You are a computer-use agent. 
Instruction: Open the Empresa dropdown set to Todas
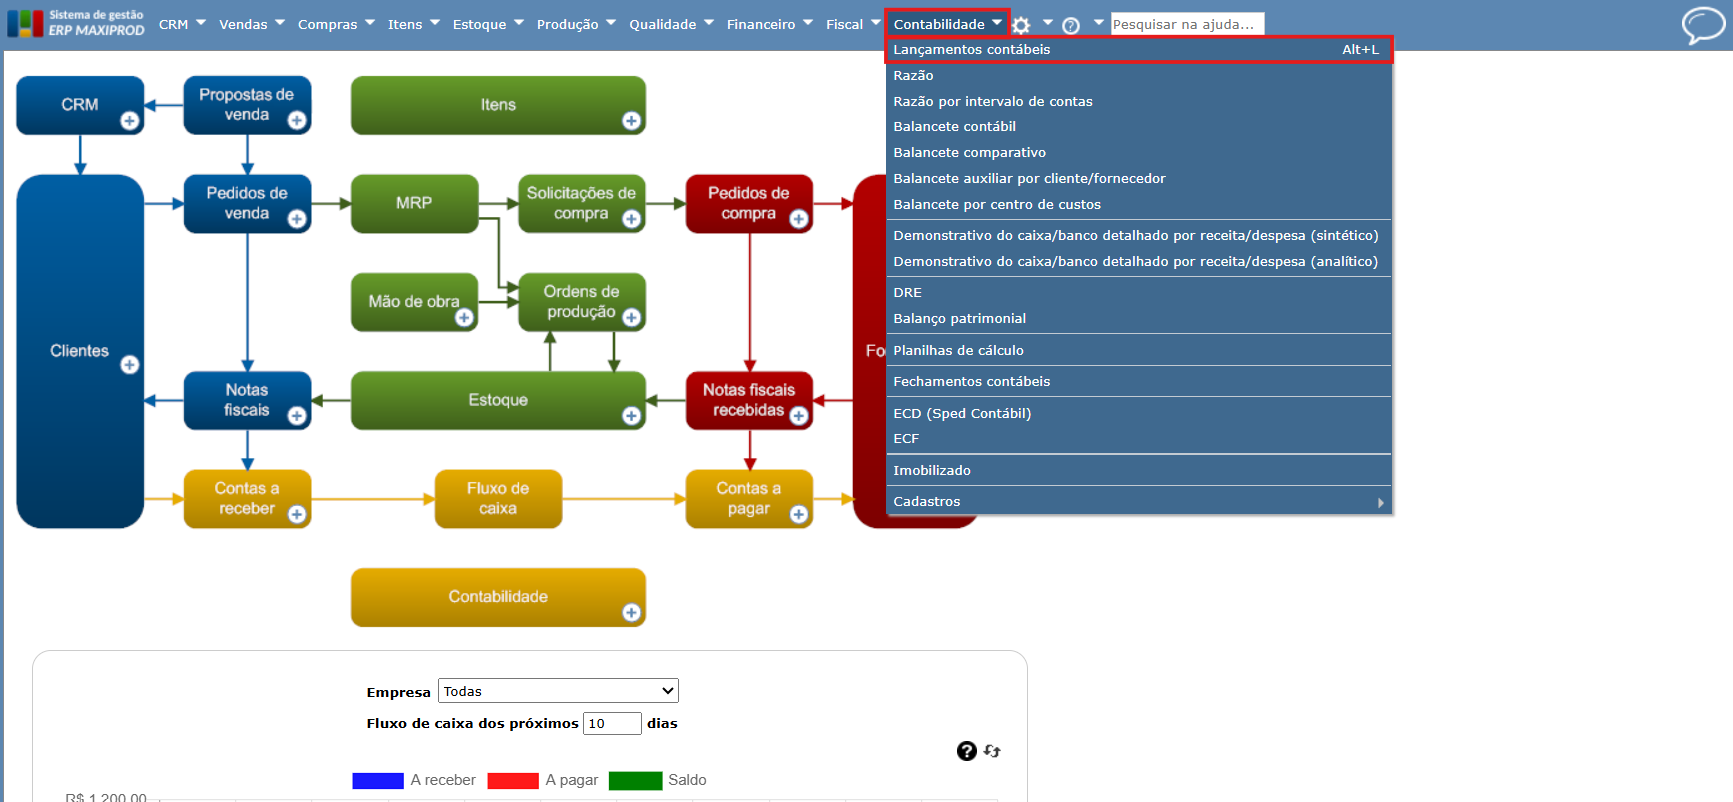pyautogui.click(x=558, y=691)
